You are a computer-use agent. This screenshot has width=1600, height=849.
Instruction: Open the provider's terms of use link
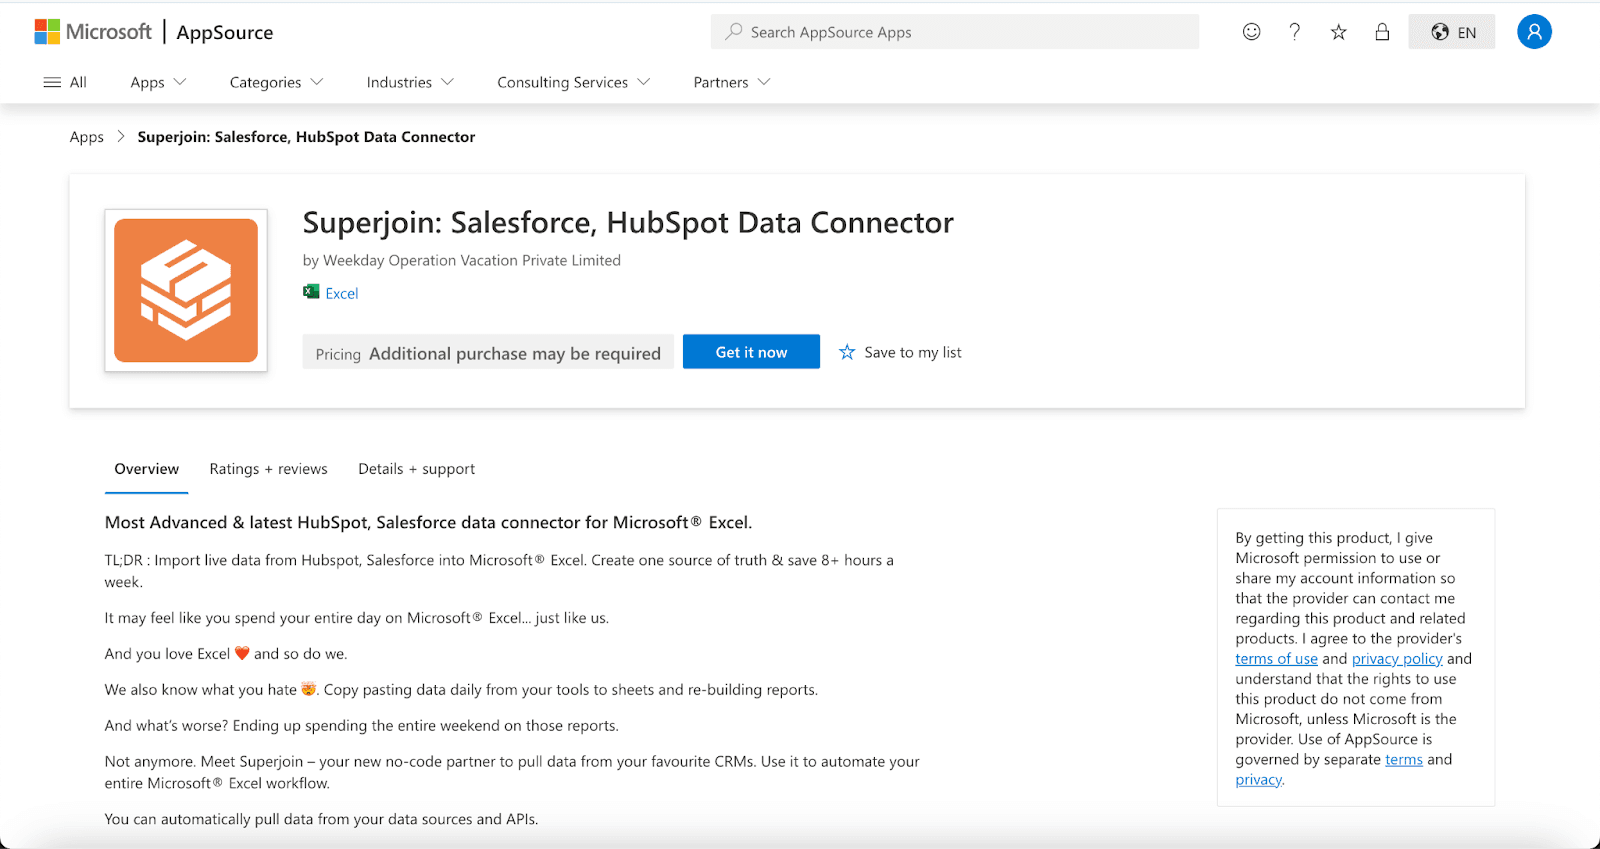(1276, 659)
